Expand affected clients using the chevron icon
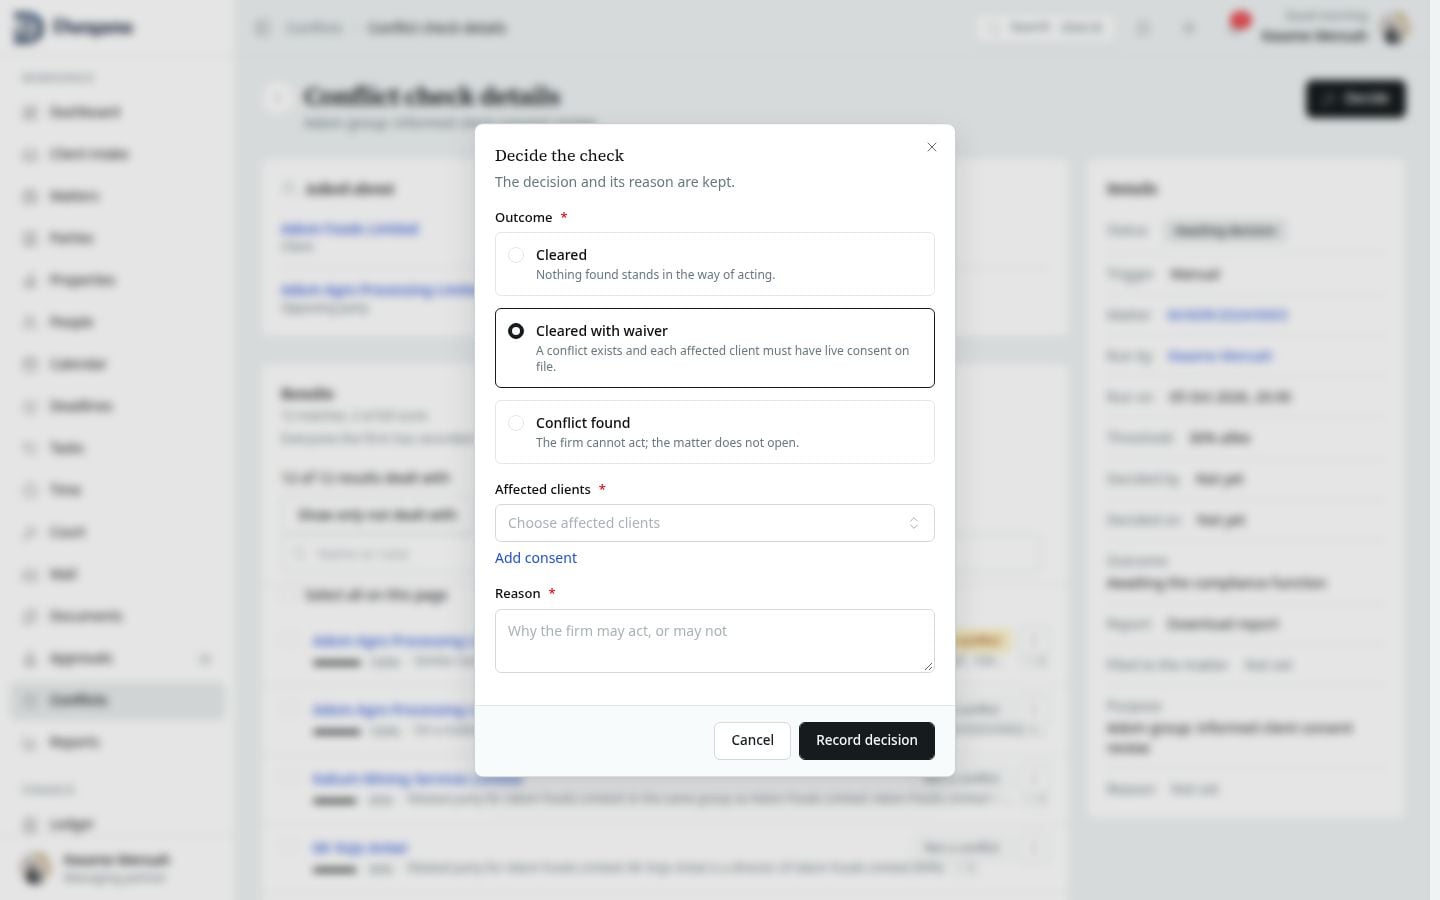This screenshot has width=1440, height=900. tap(914, 523)
